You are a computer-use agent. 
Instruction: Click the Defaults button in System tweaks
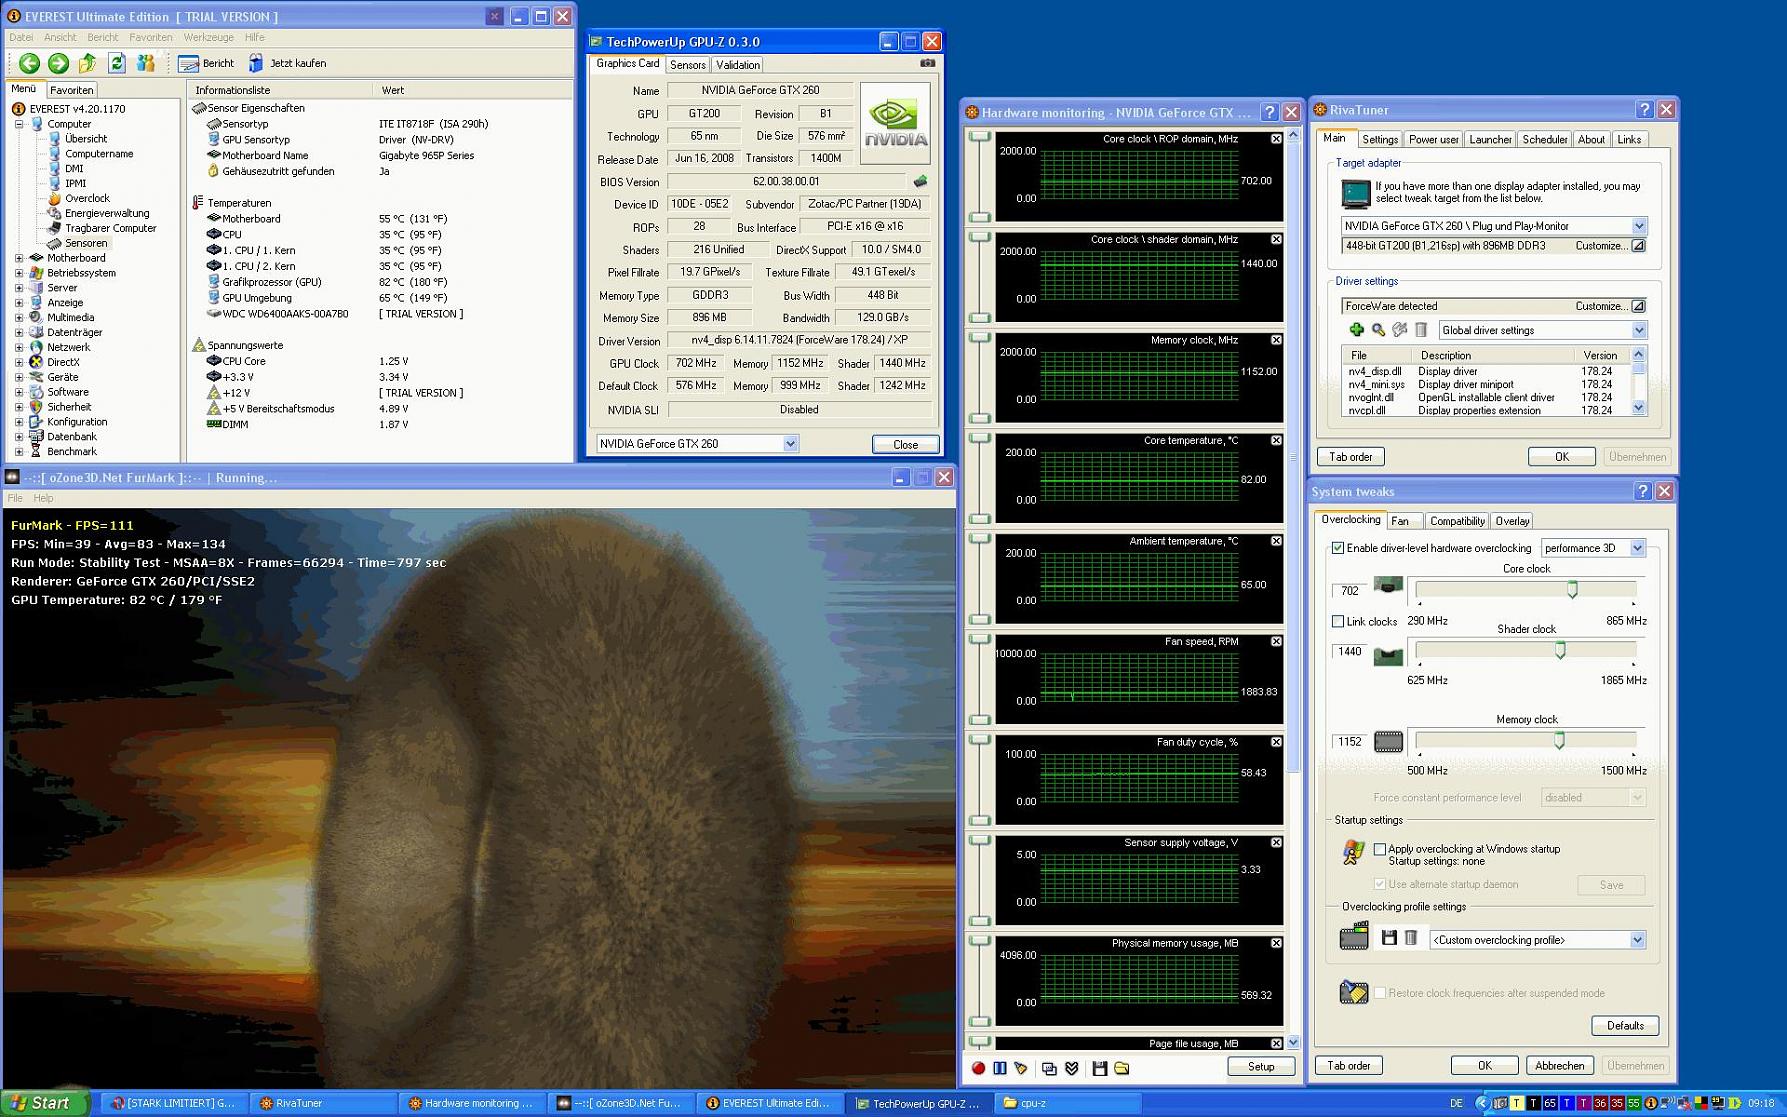coord(1625,1026)
